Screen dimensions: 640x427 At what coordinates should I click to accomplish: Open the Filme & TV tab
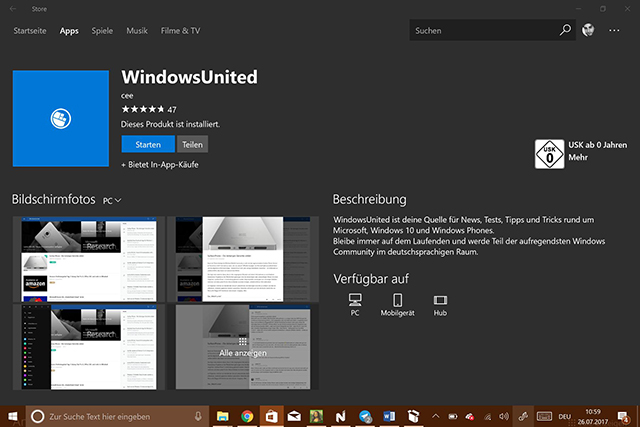(180, 31)
